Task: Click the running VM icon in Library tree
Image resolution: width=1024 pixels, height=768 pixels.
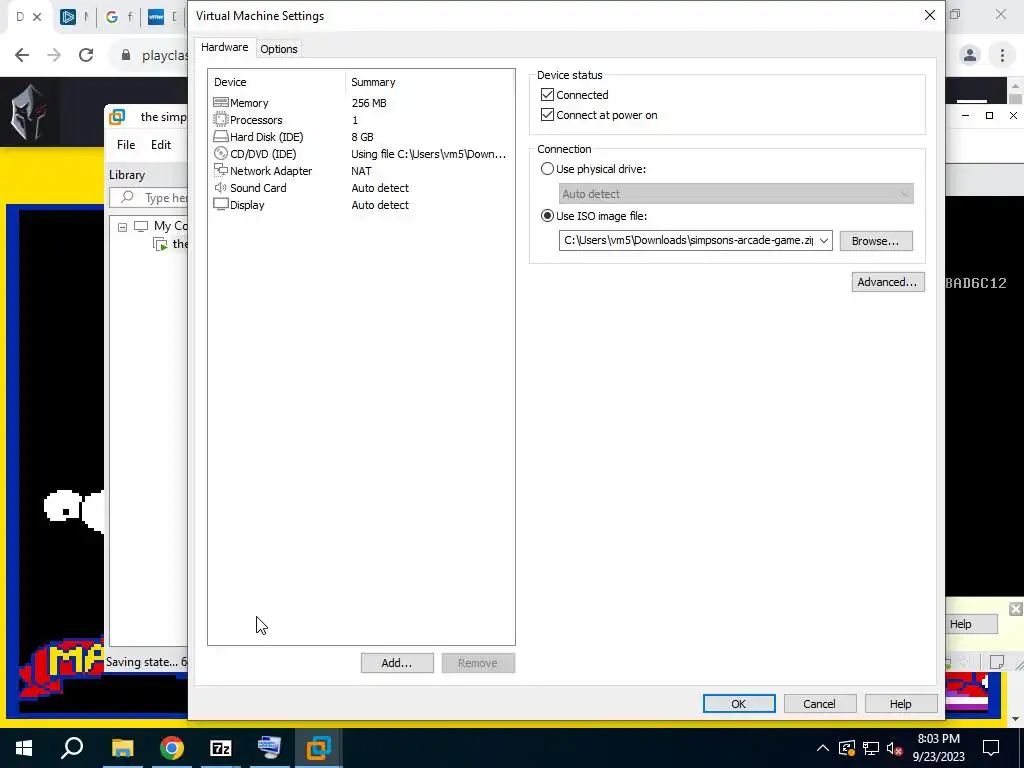Action: (161, 244)
